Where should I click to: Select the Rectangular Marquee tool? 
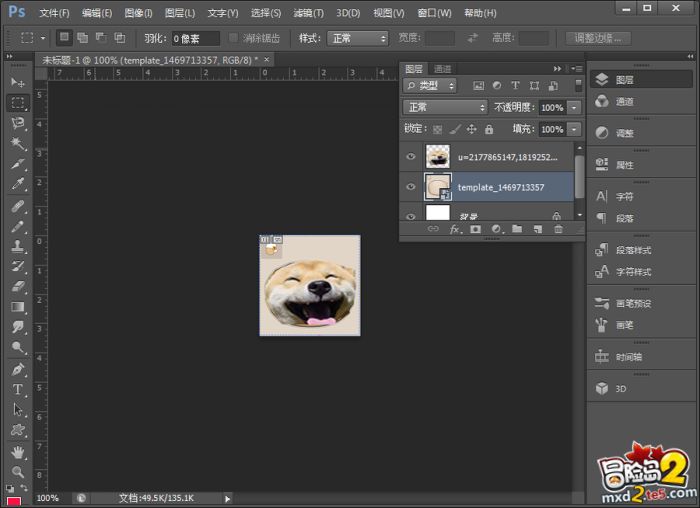click(18, 103)
